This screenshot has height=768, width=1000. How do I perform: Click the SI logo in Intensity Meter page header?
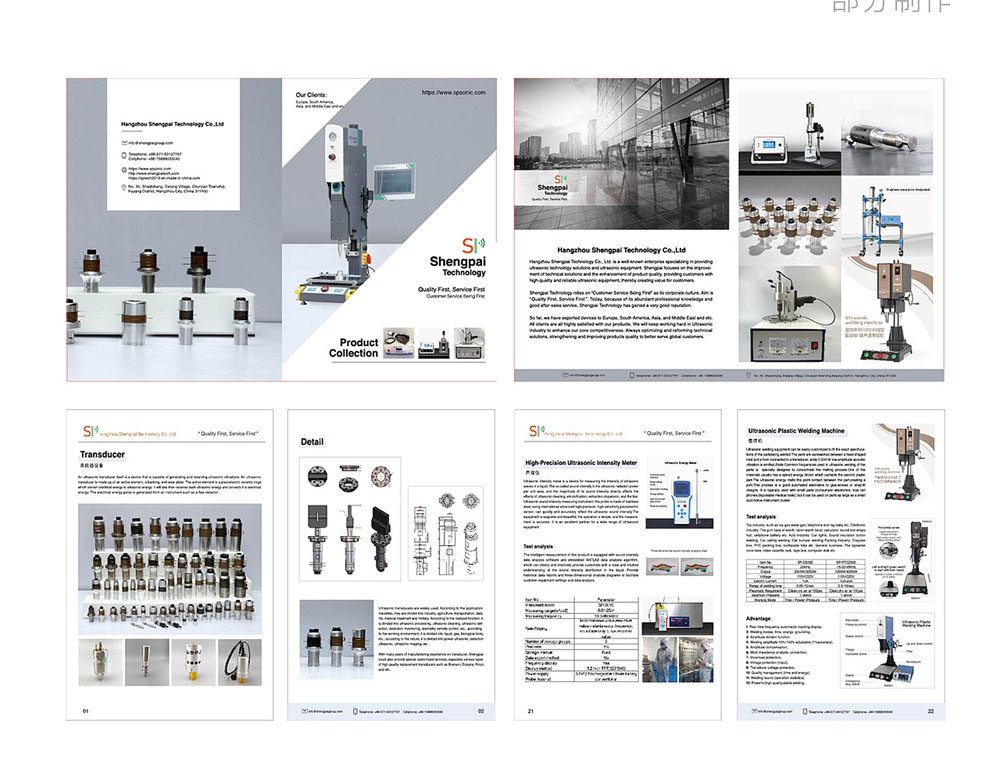(x=536, y=432)
